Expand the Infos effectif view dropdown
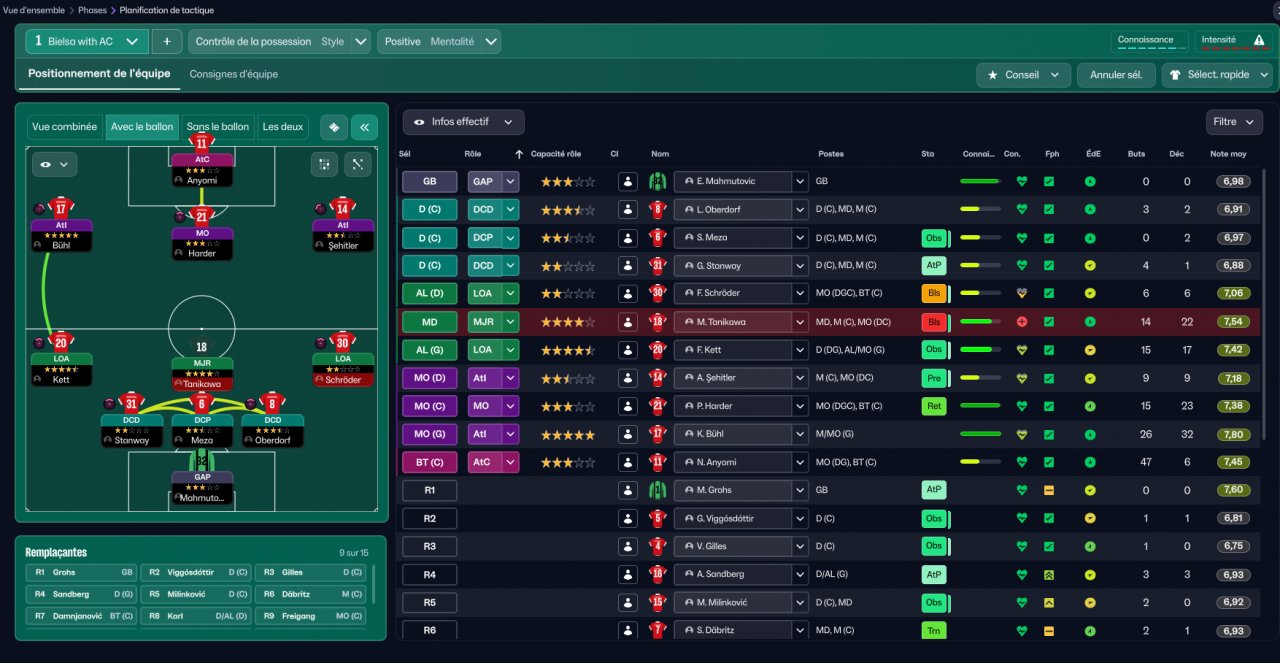 click(x=463, y=122)
